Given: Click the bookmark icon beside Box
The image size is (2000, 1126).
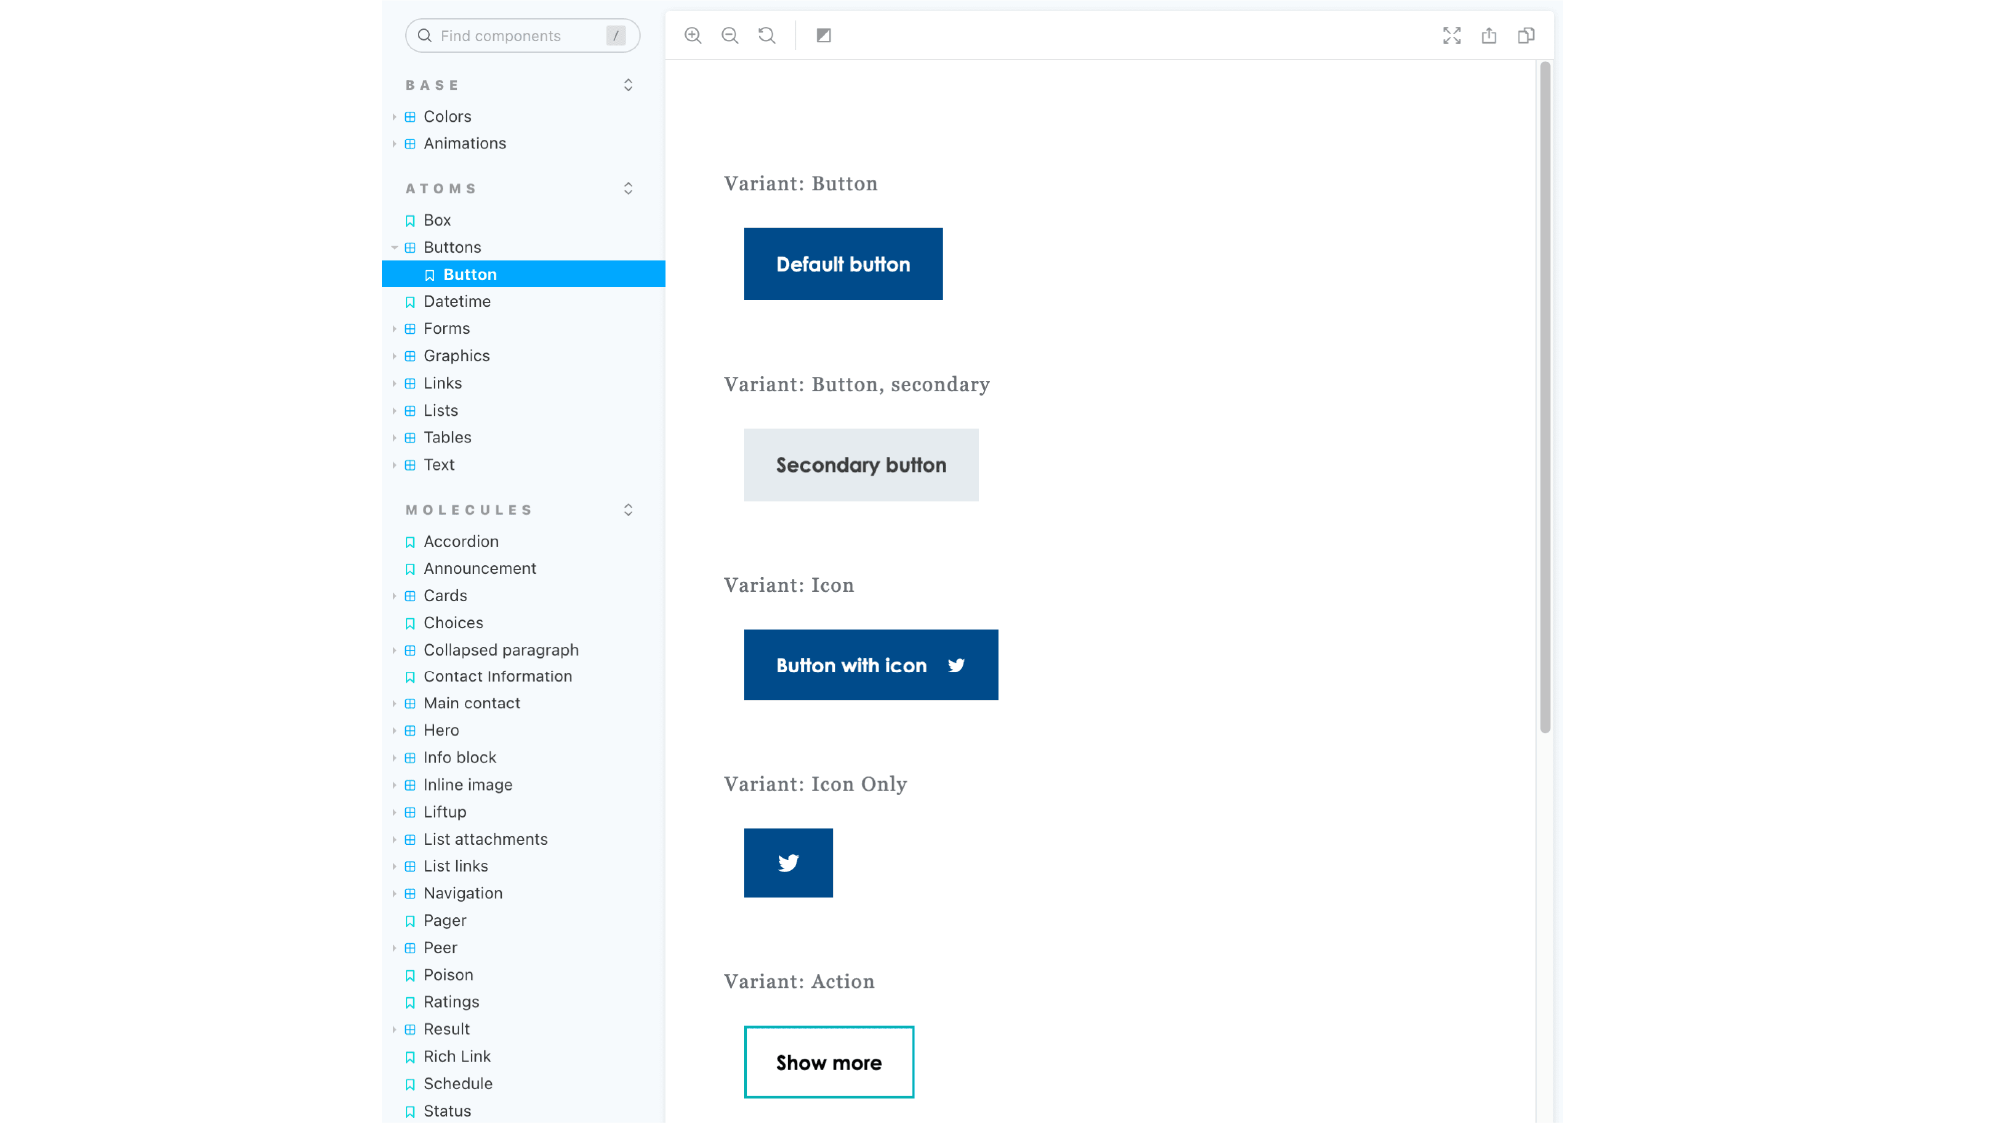Looking at the screenshot, I should point(410,221).
